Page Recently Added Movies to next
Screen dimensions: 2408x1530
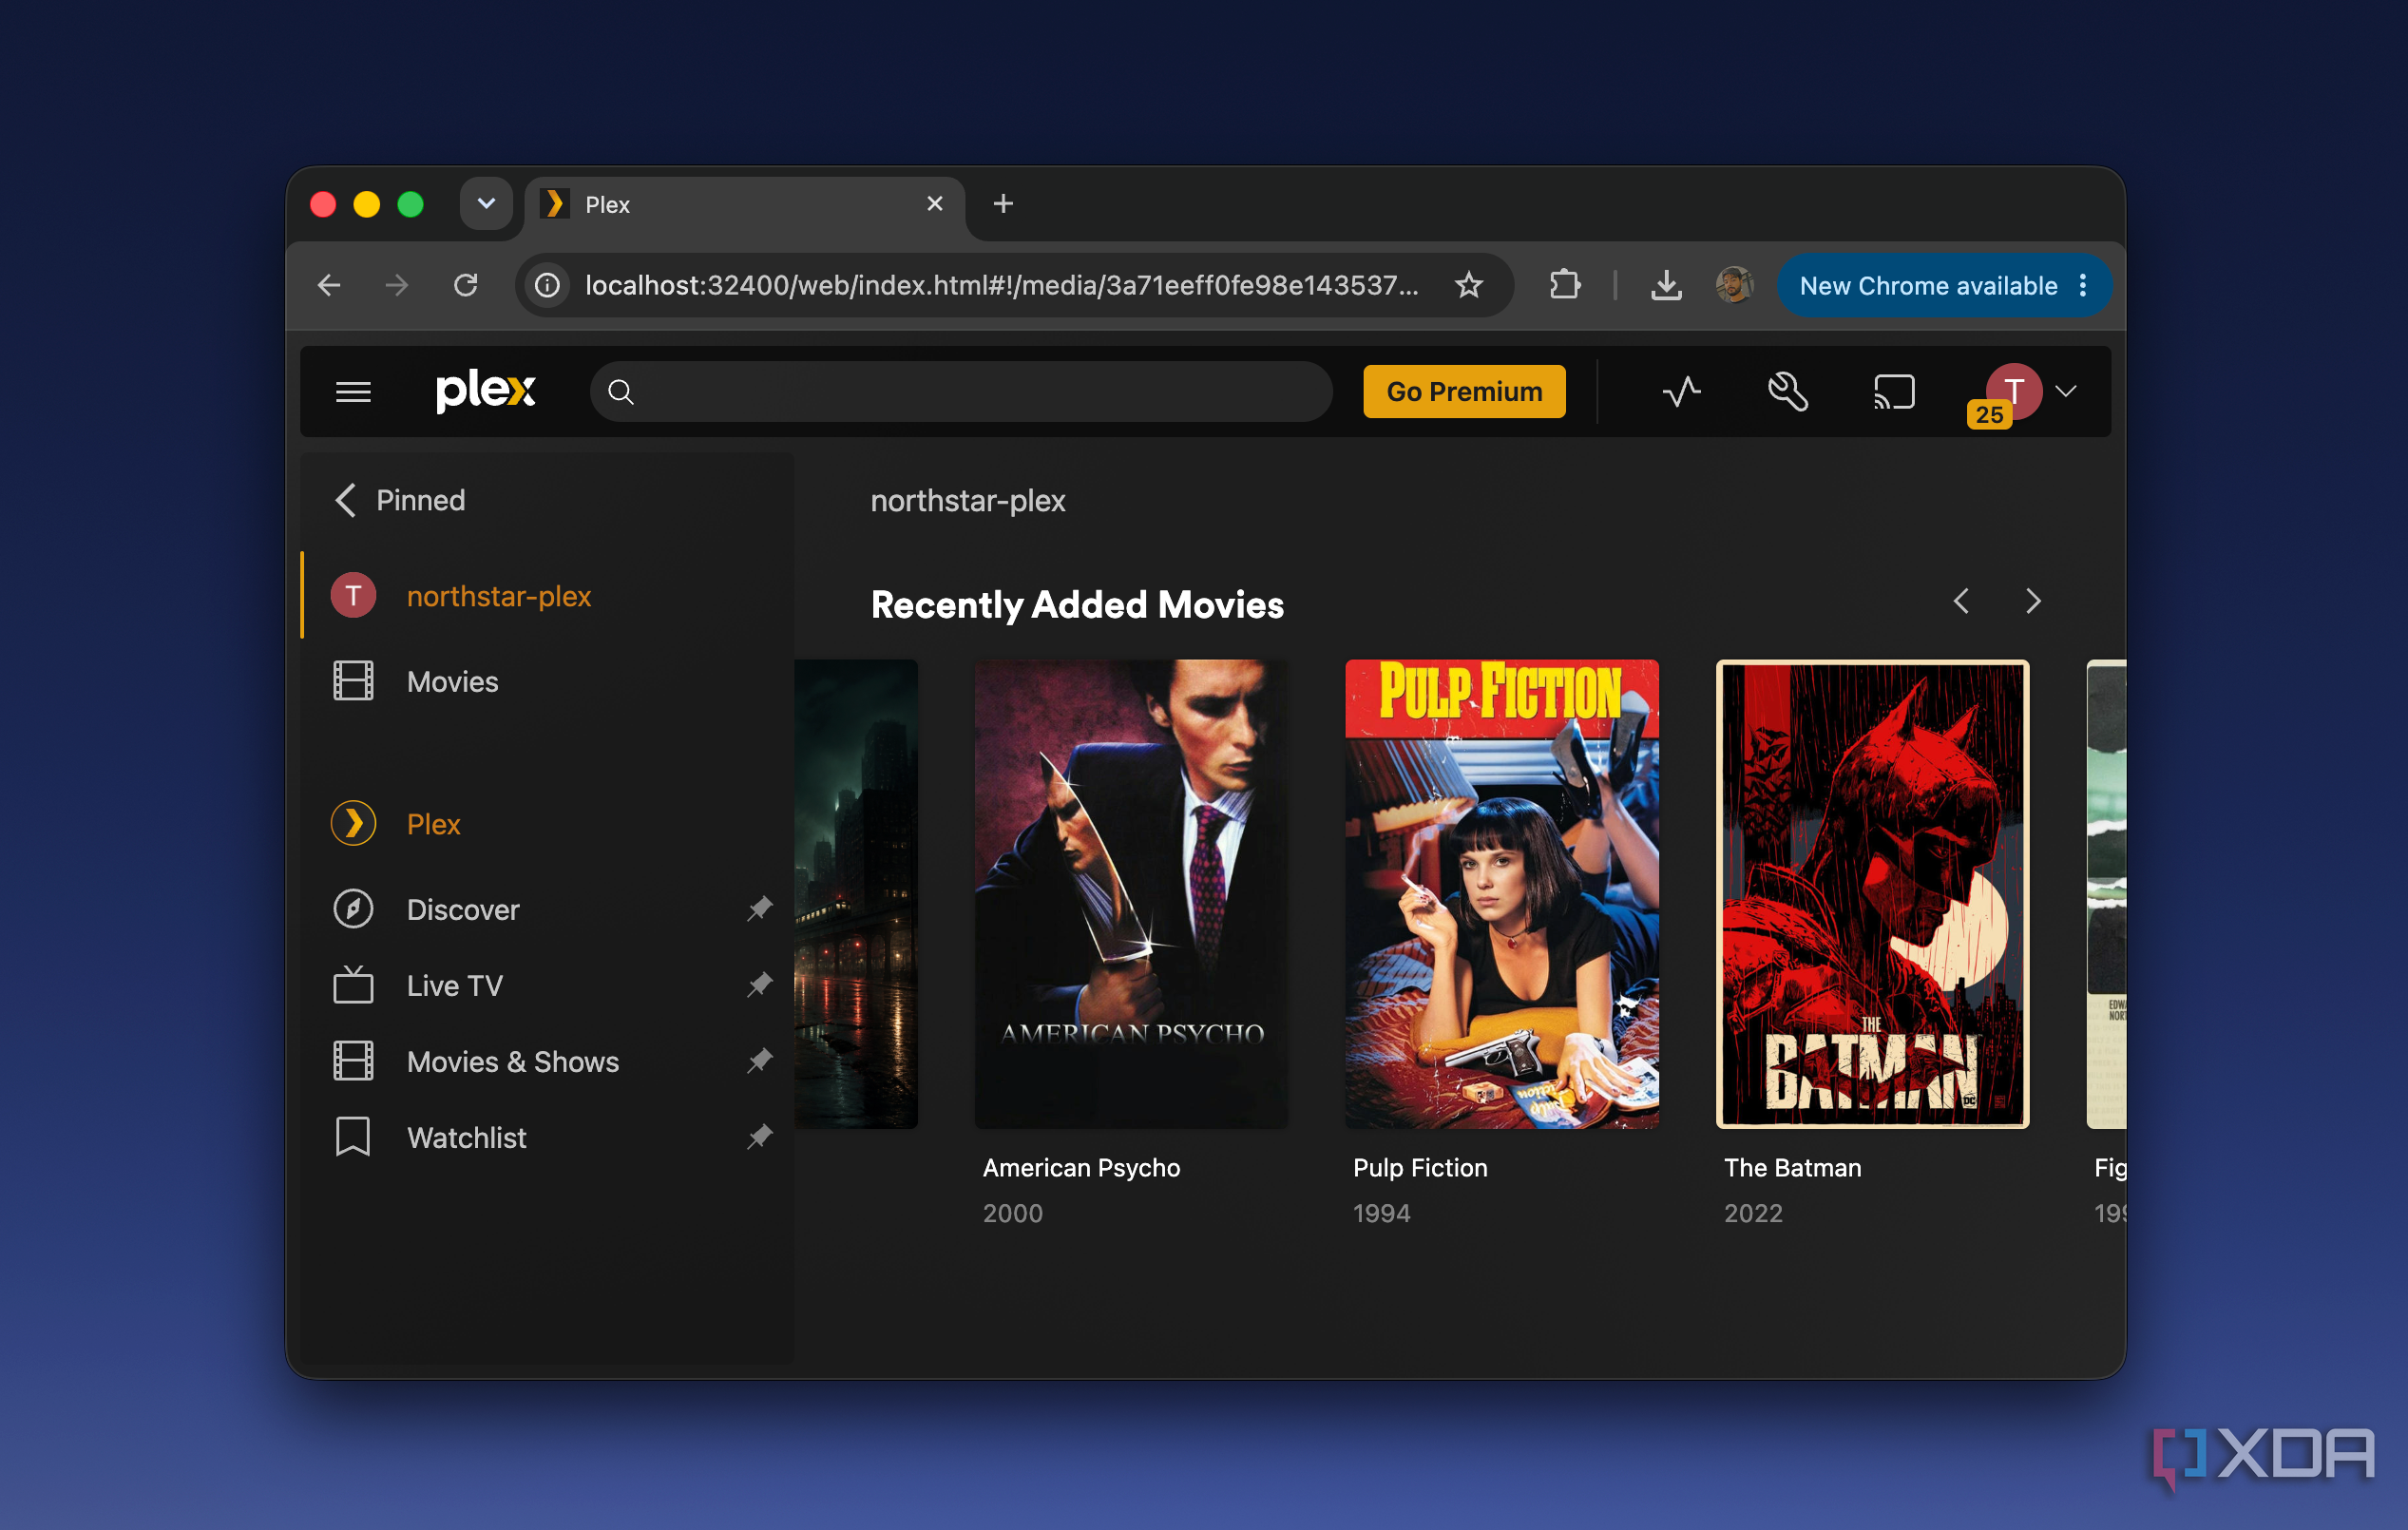[x=2033, y=601]
